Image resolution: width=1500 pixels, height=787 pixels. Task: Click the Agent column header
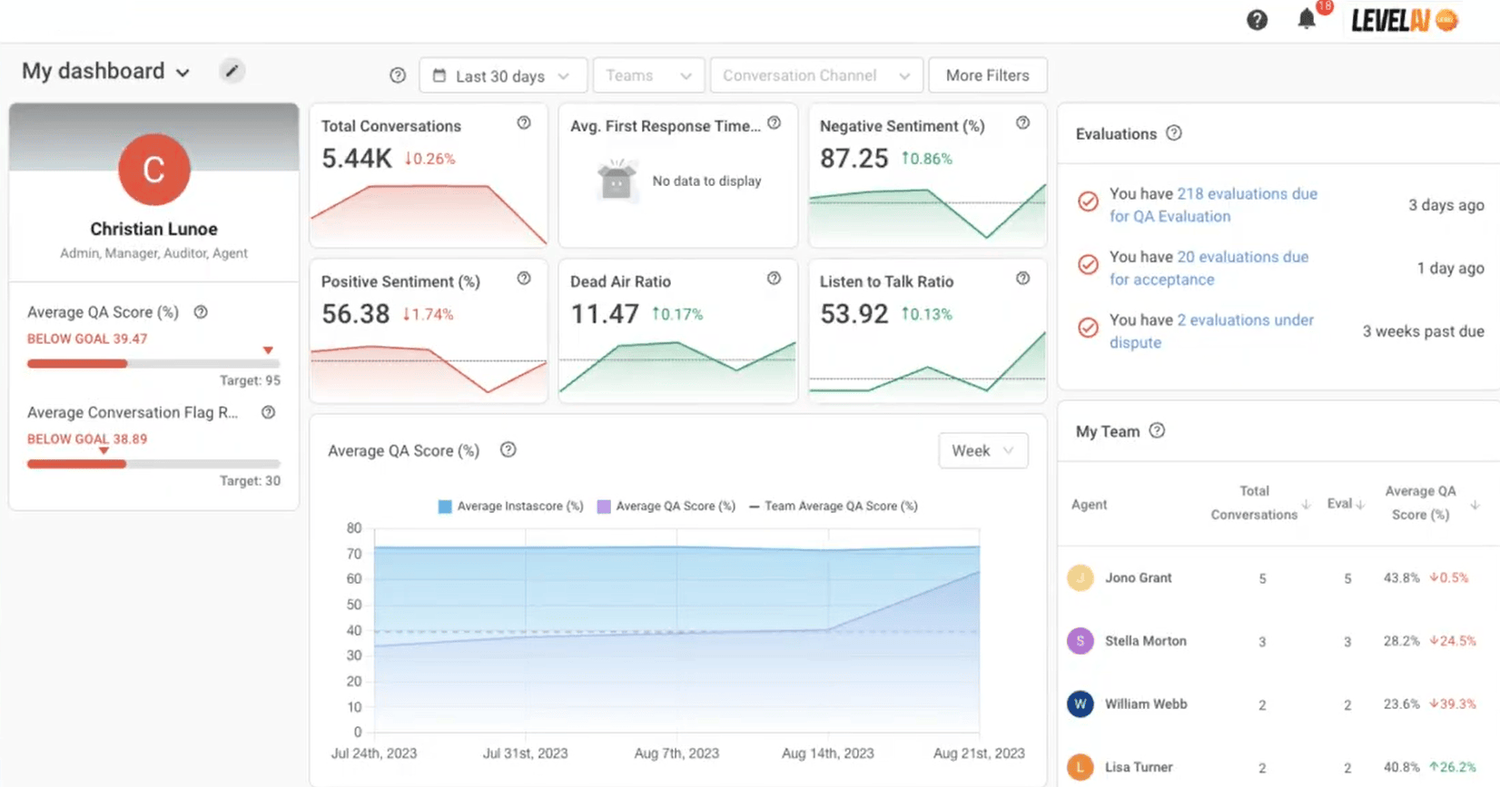point(1089,505)
